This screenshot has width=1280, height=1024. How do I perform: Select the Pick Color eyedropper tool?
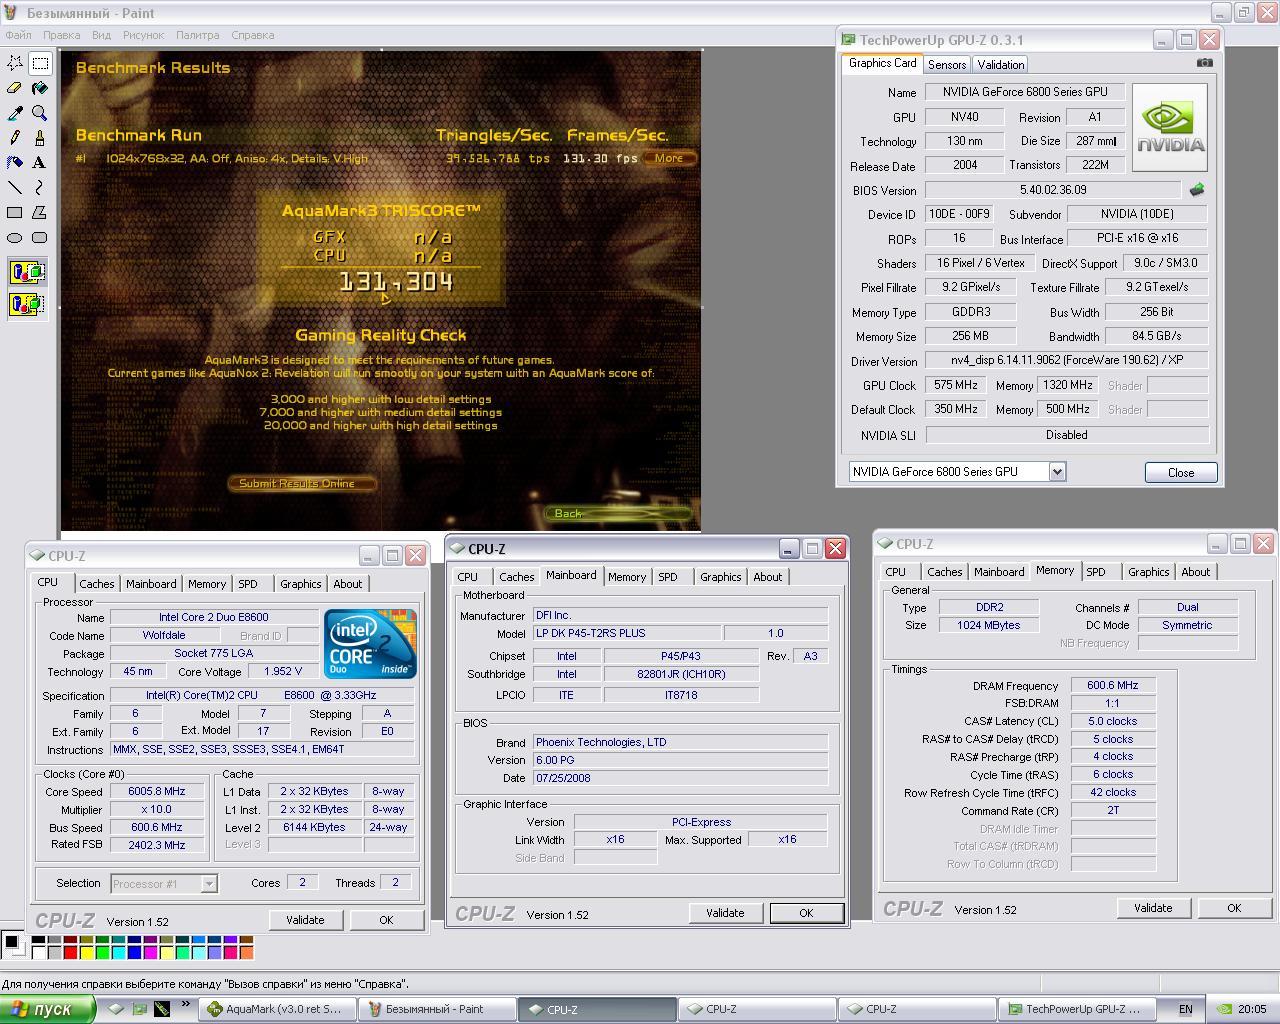tap(15, 113)
